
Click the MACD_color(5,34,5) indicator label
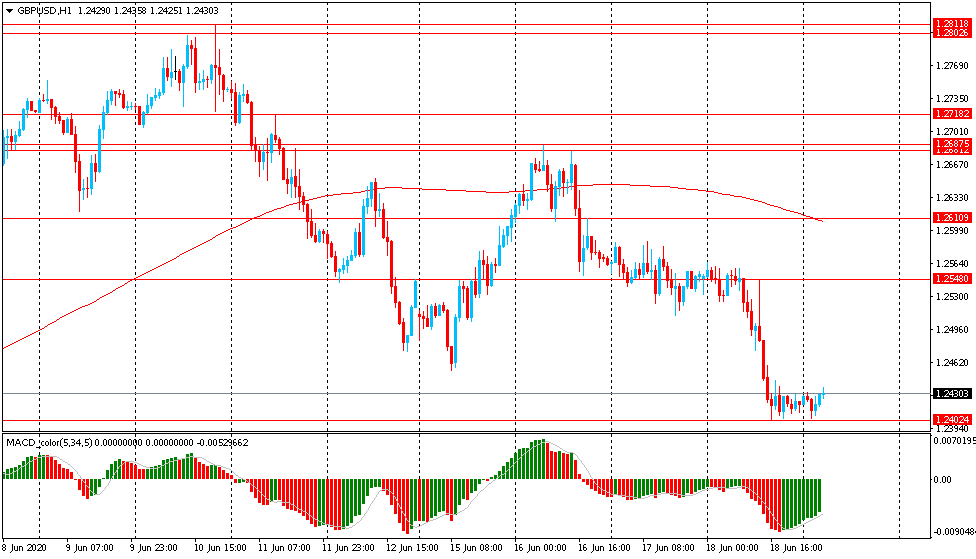(x=49, y=443)
